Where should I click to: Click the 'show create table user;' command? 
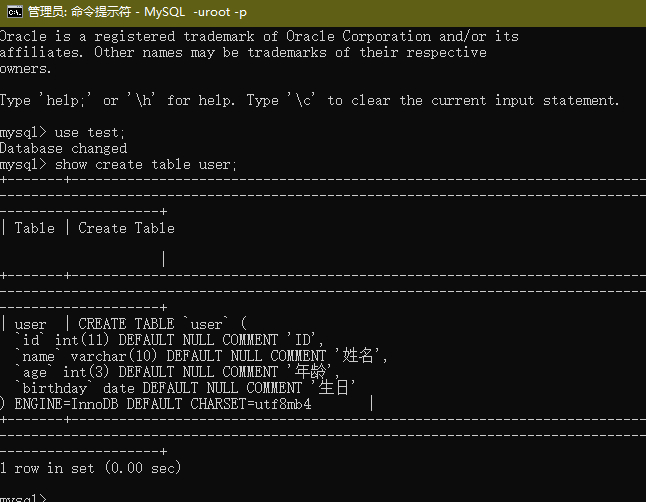pos(146,164)
